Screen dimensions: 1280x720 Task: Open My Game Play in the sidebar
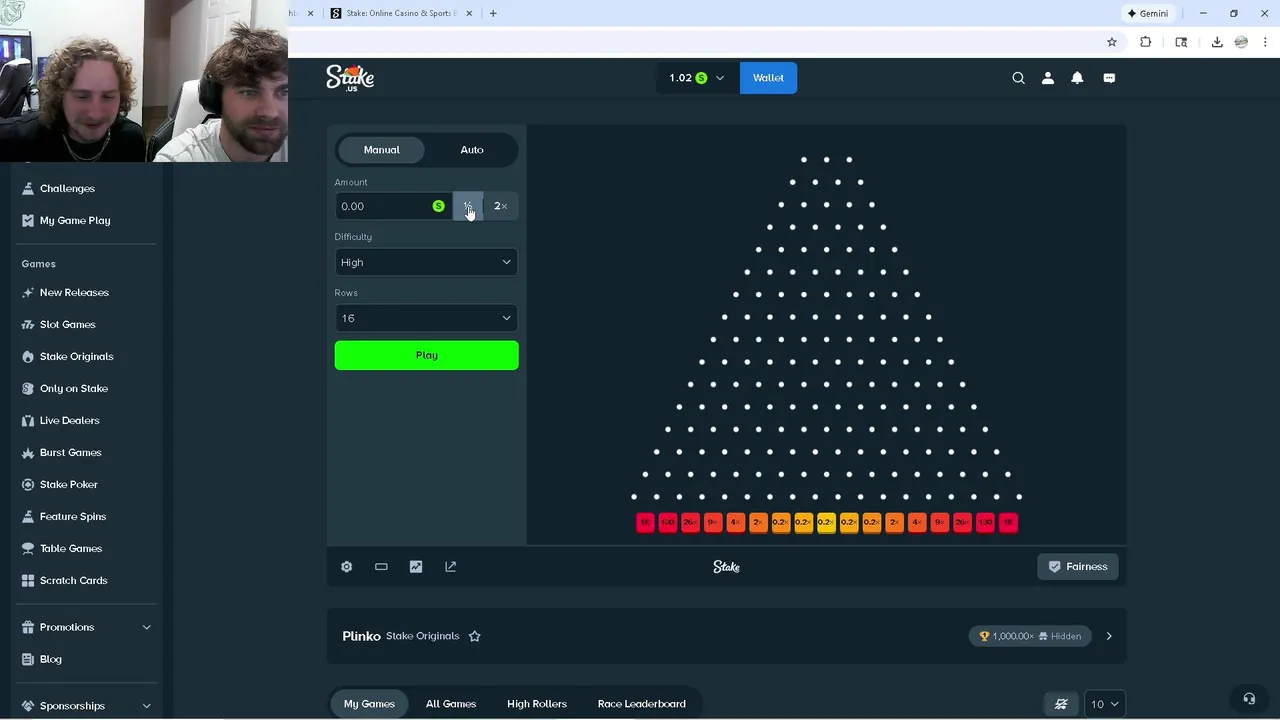(75, 220)
